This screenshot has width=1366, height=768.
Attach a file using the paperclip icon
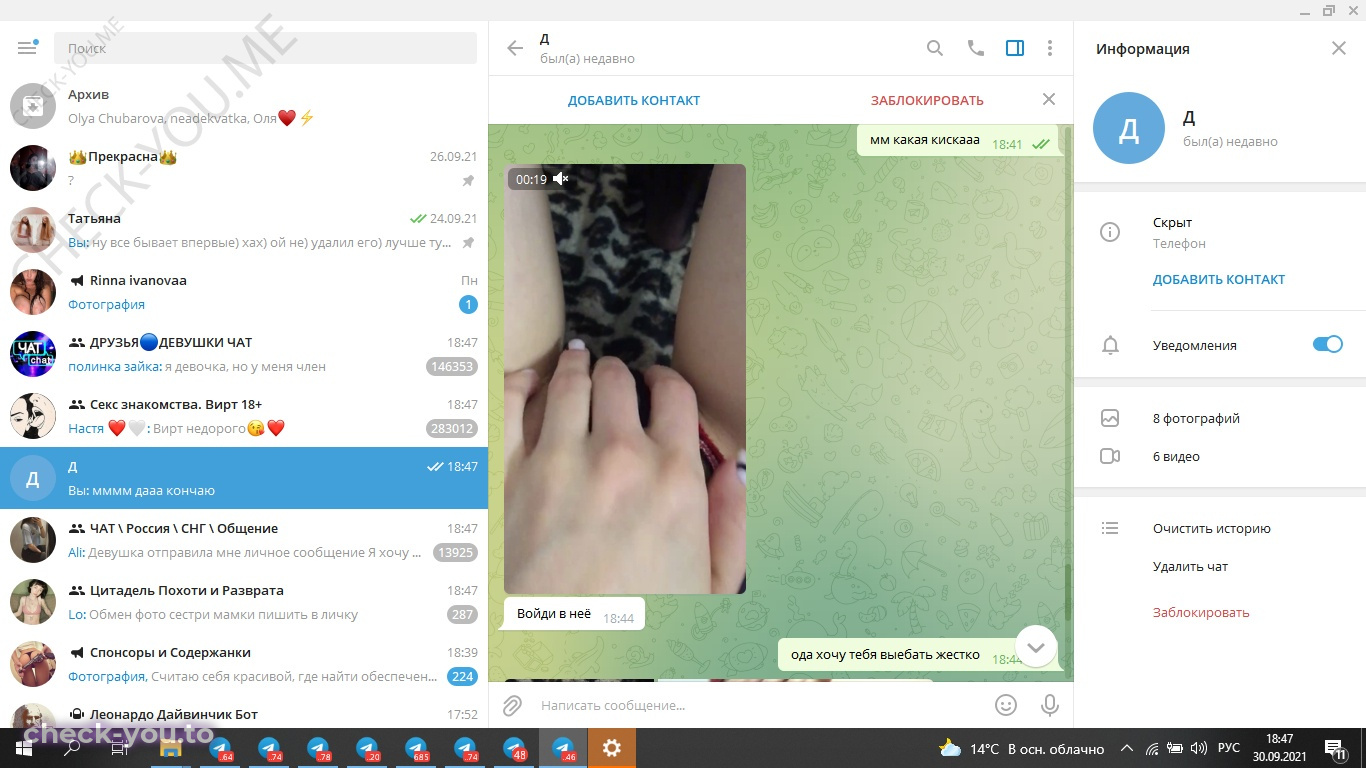[x=512, y=705]
